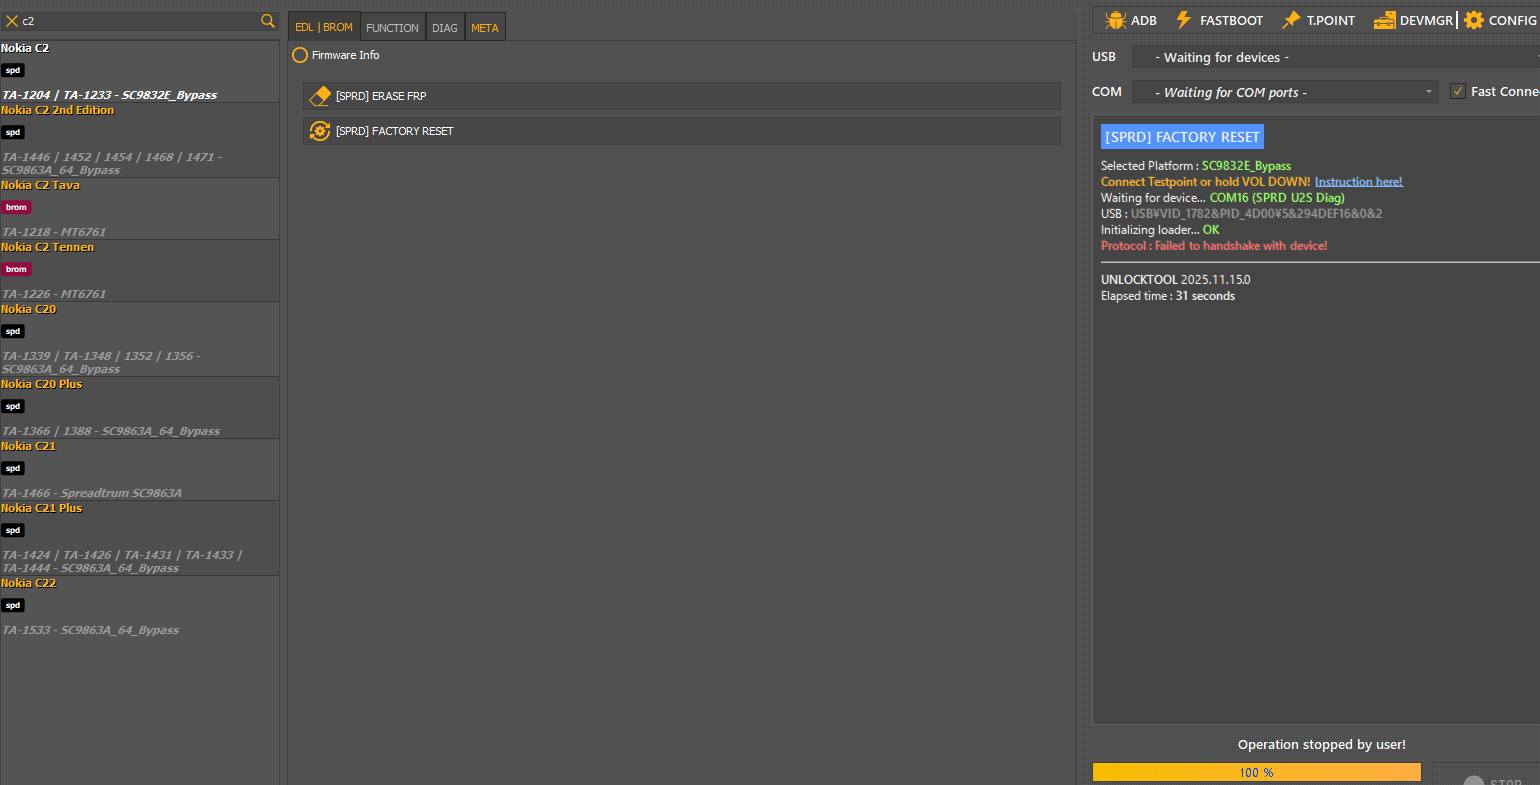Click the USB VID_1782 device path text

[1256, 214]
